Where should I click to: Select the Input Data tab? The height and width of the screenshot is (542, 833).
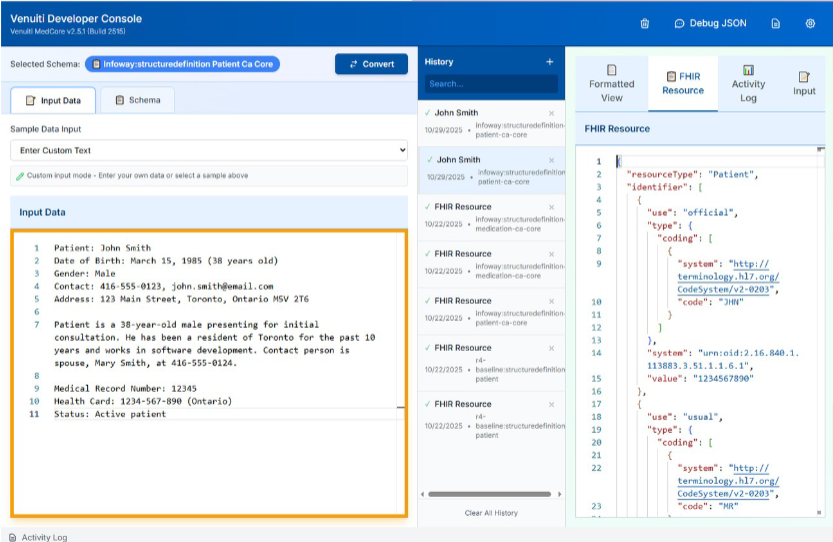tap(53, 100)
